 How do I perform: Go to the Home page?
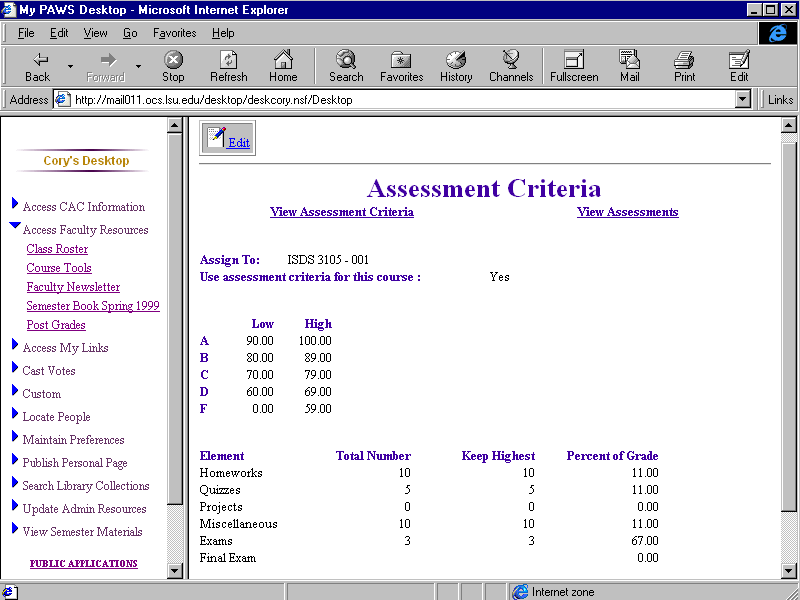283,67
